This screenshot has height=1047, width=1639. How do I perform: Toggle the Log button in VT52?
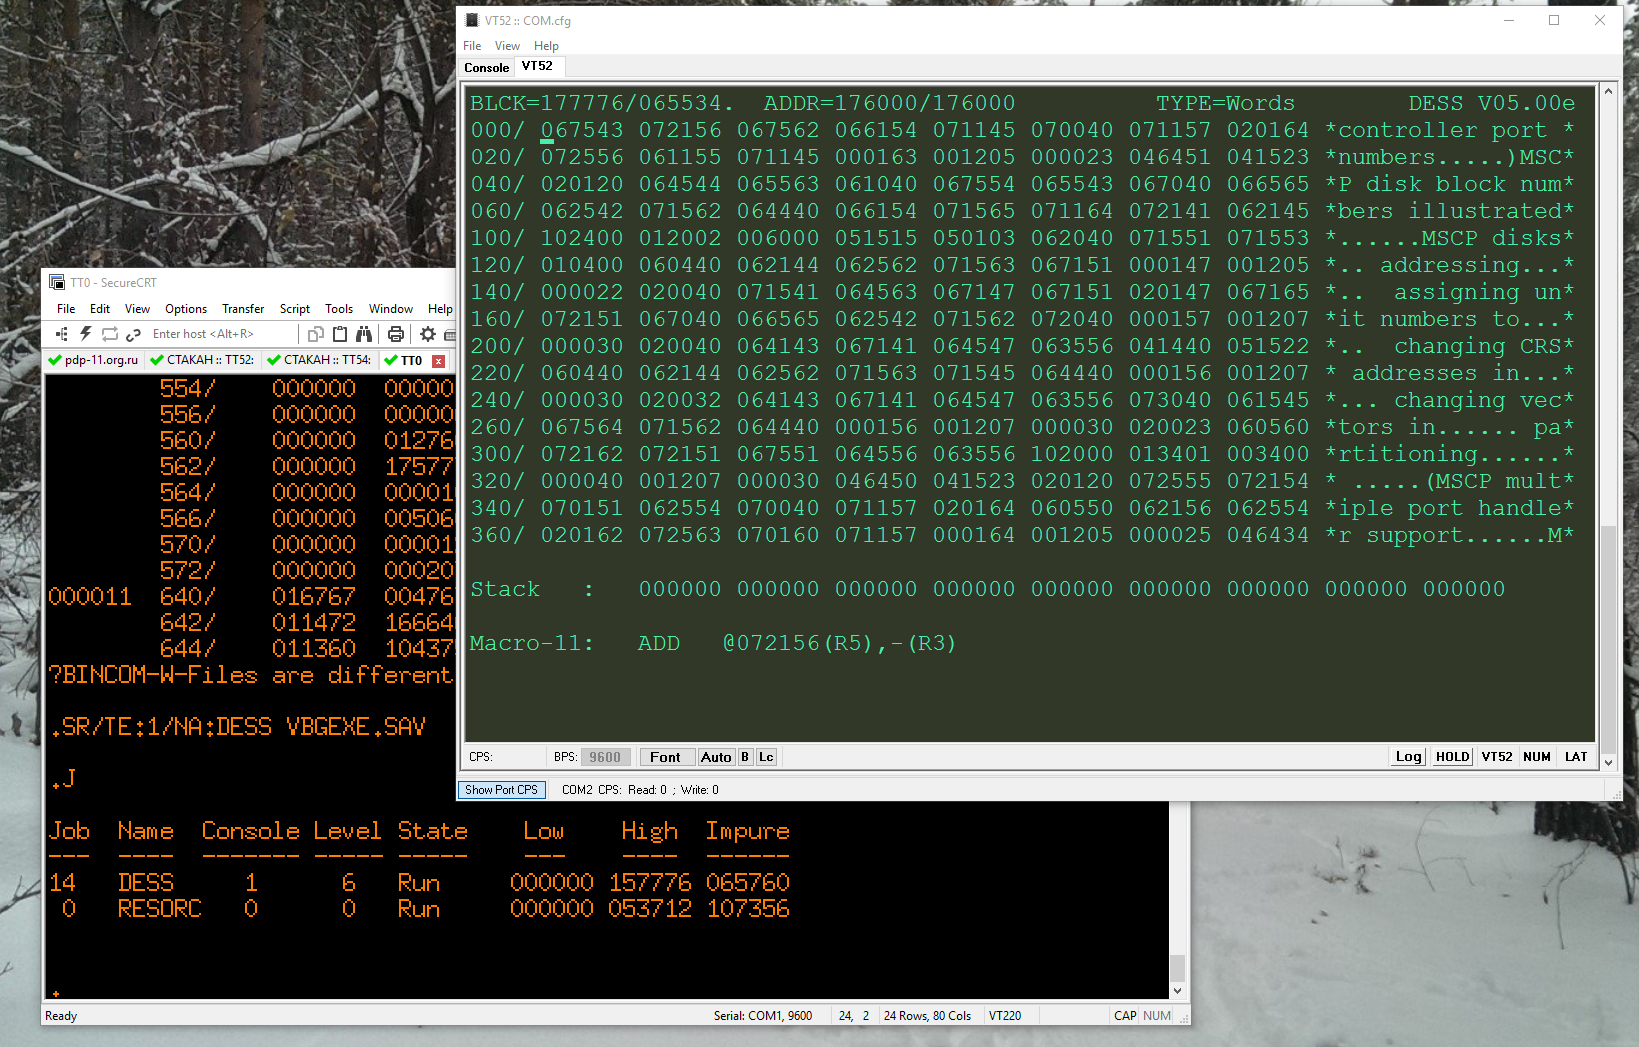coord(1408,757)
